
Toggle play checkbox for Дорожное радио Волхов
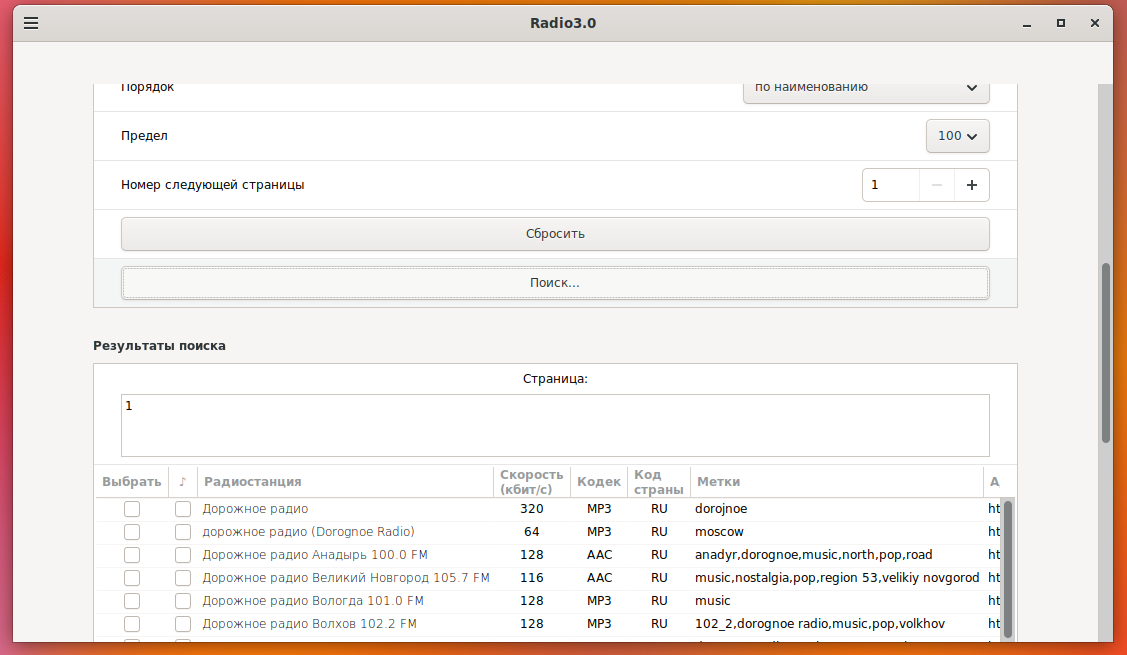[x=183, y=624]
